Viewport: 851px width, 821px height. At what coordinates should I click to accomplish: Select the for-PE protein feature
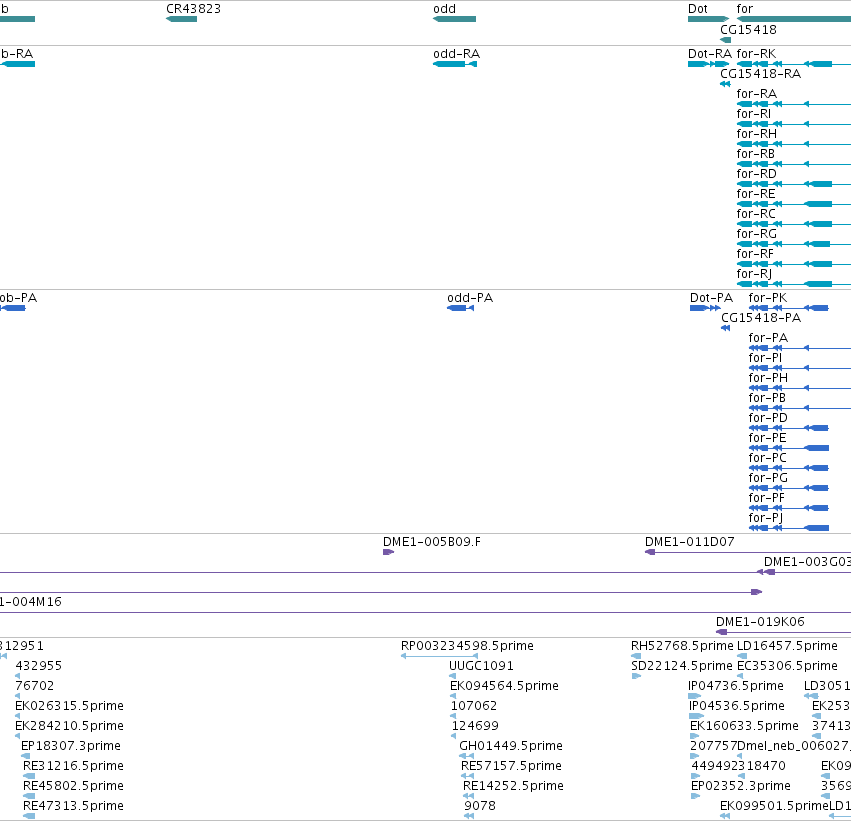789,448
